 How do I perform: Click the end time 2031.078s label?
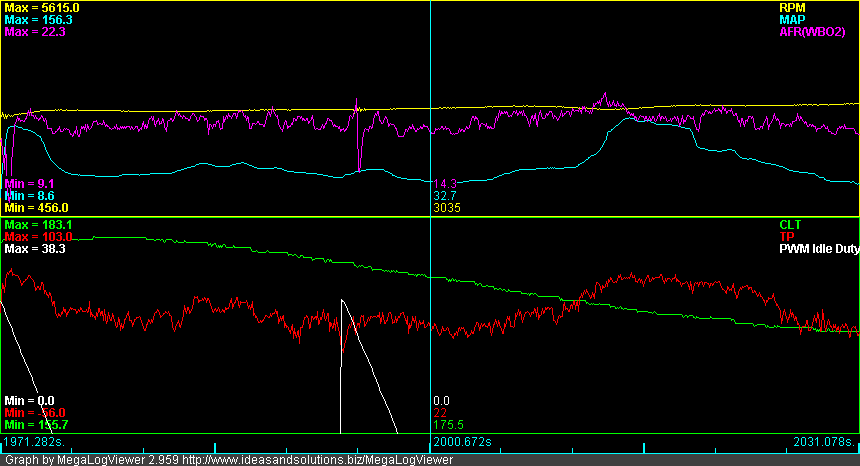[824, 442]
